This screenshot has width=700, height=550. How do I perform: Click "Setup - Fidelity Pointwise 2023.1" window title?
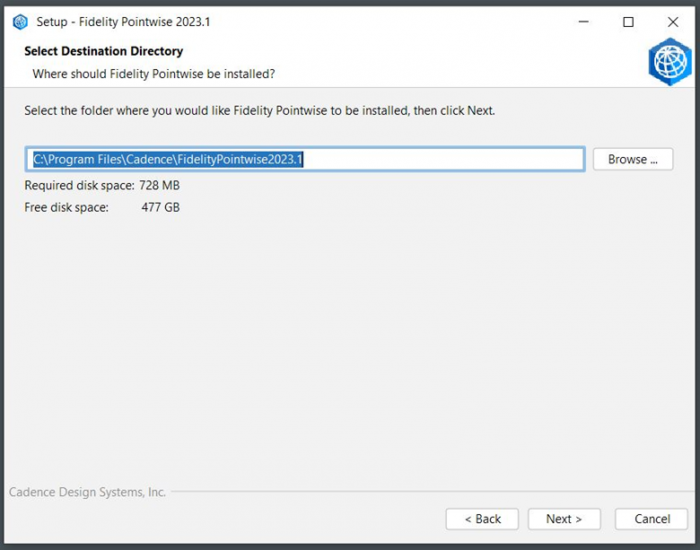123,22
